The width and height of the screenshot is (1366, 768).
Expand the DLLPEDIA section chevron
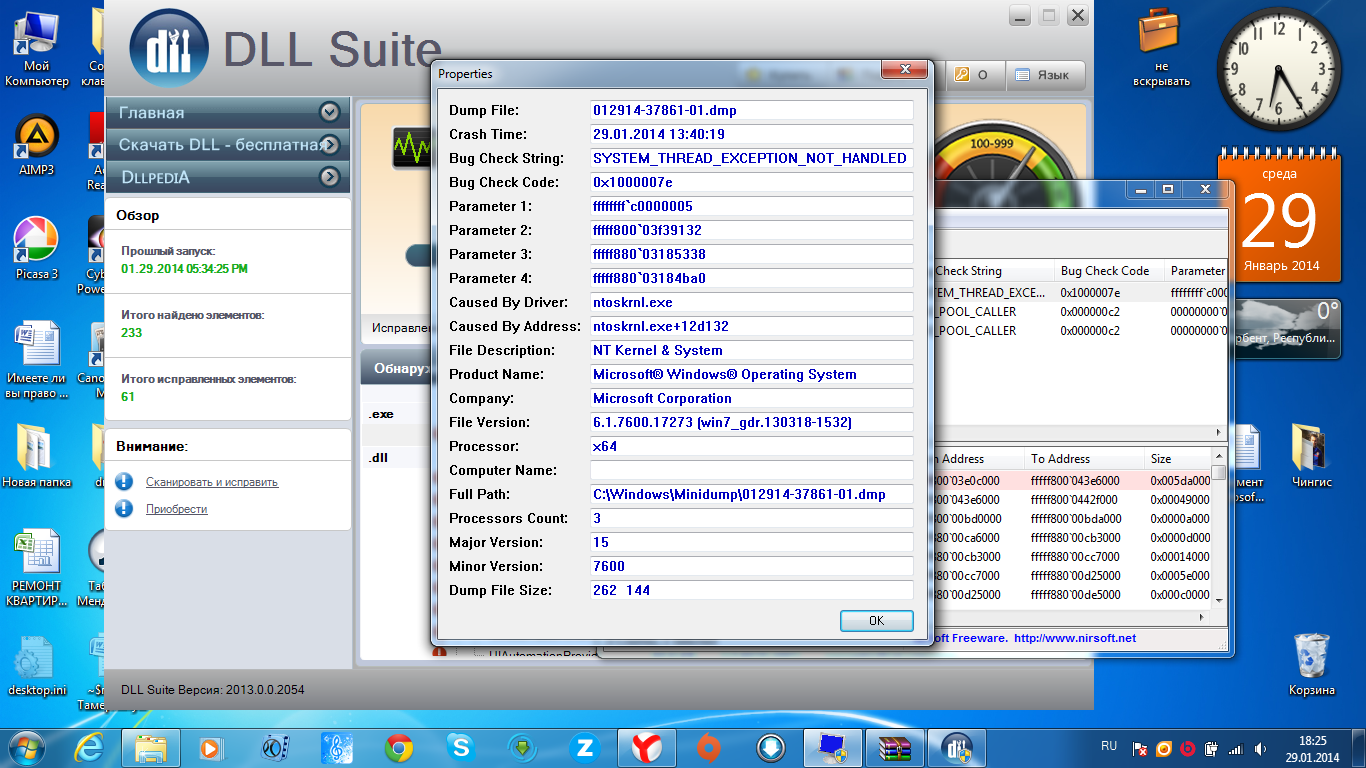(x=329, y=177)
